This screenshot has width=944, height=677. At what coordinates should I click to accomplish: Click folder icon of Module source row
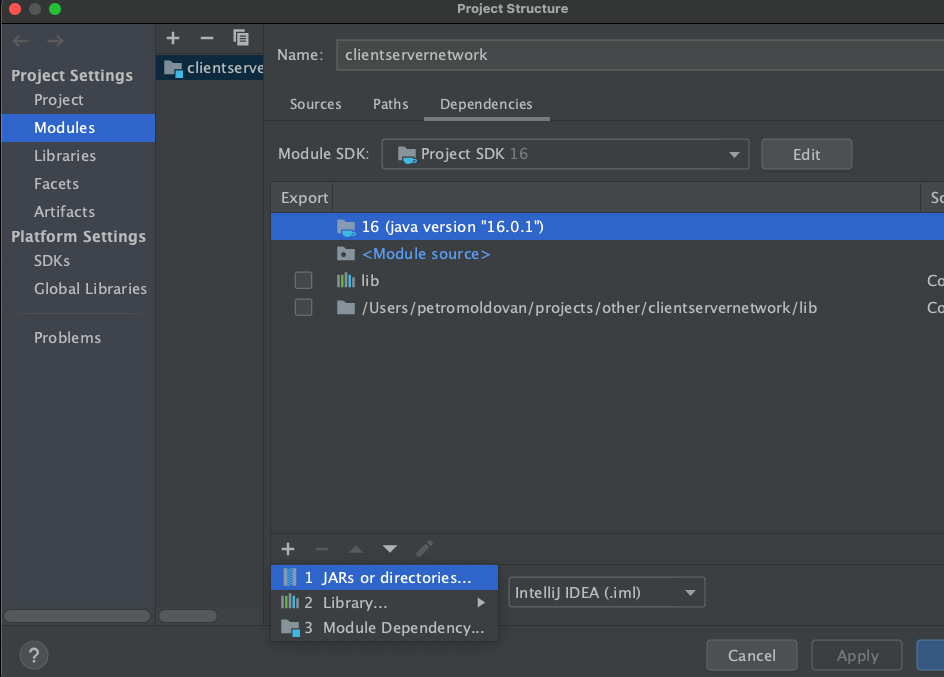(x=346, y=253)
